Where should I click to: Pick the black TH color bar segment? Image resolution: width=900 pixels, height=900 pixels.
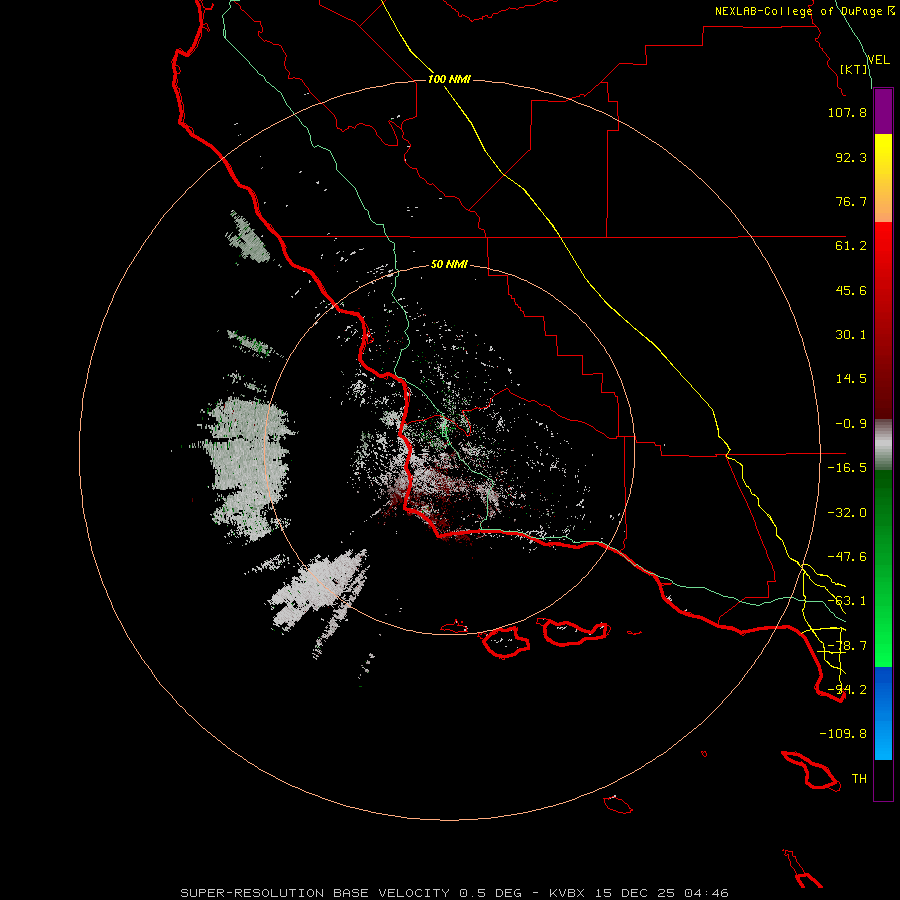click(883, 779)
